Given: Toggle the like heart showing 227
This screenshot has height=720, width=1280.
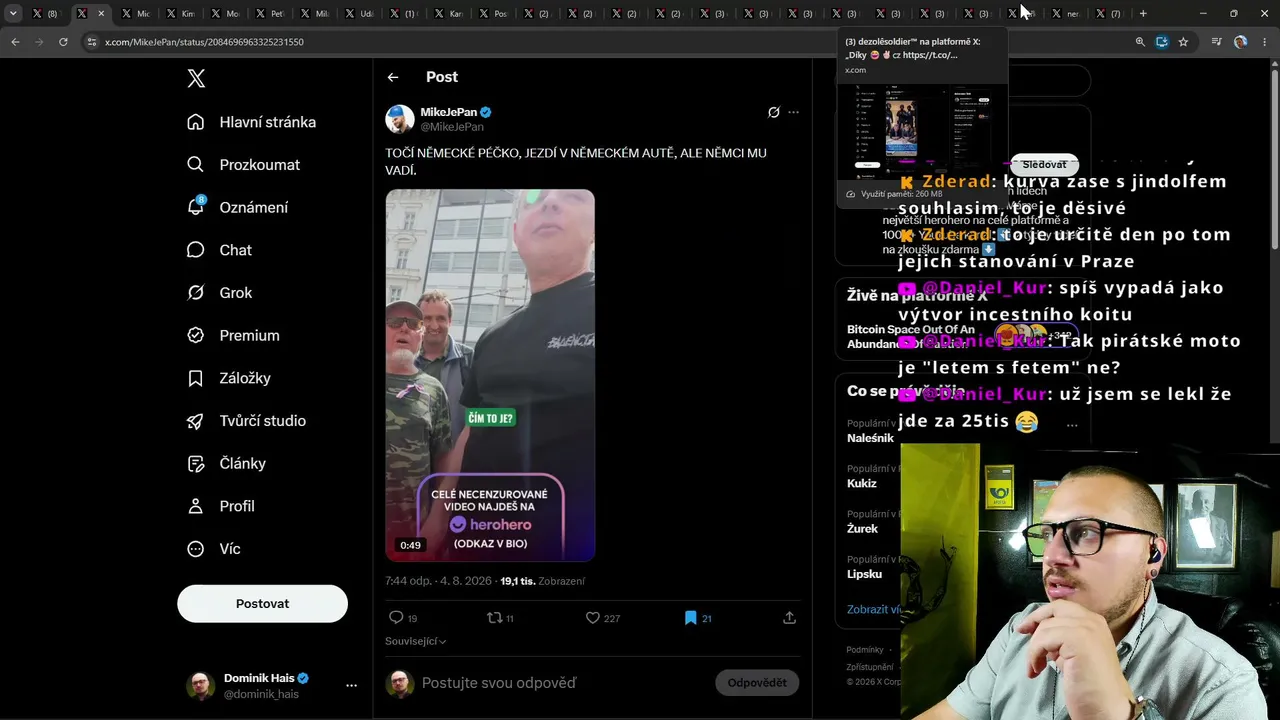Looking at the screenshot, I should pos(592,618).
